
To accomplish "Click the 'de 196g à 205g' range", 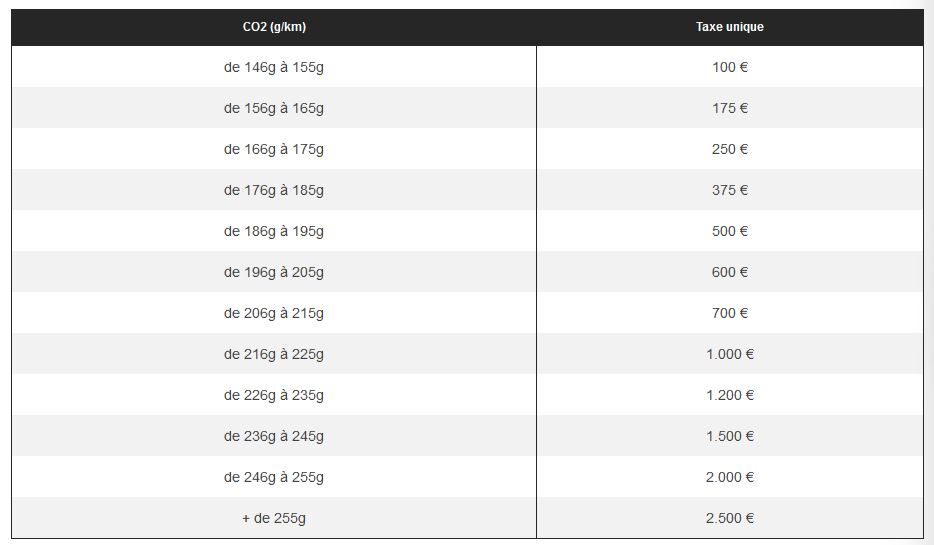I will tap(274, 272).
